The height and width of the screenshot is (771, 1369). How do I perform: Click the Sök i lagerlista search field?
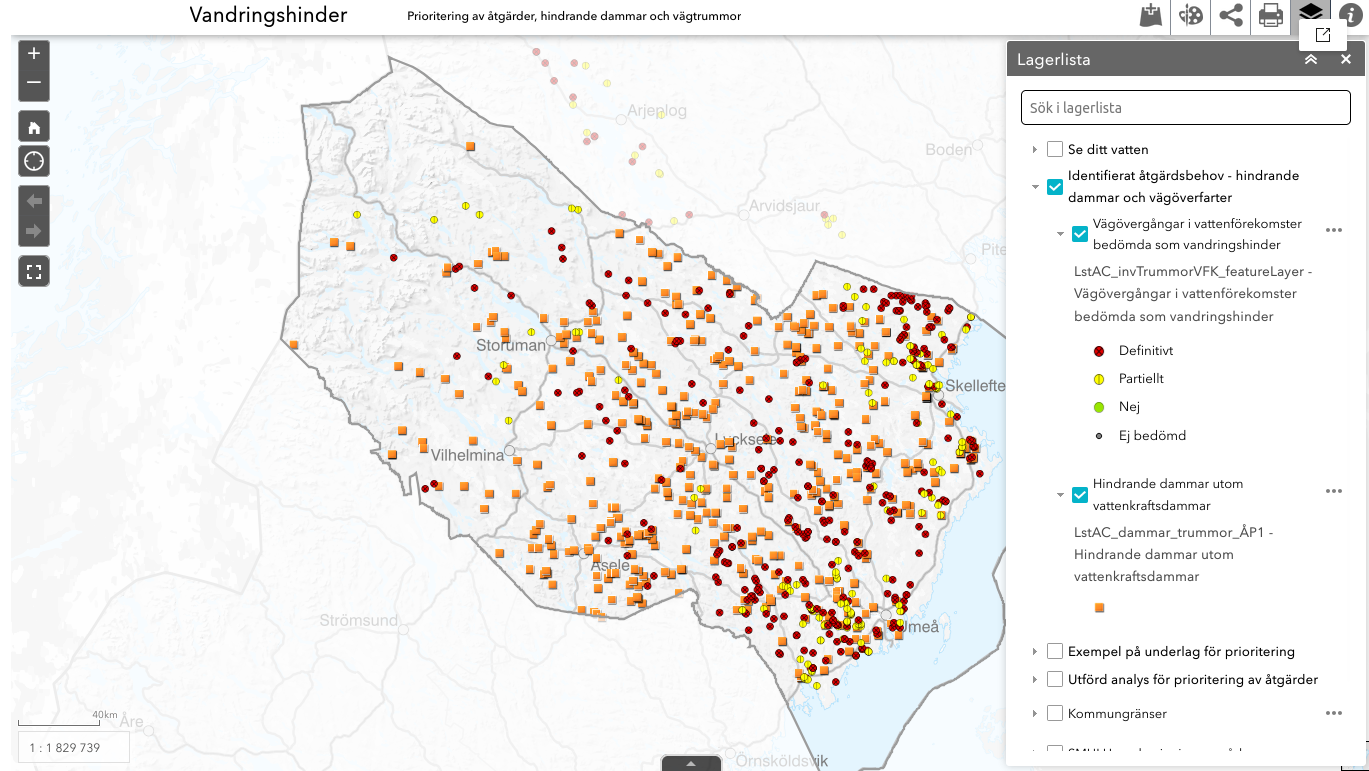coord(1185,108)
